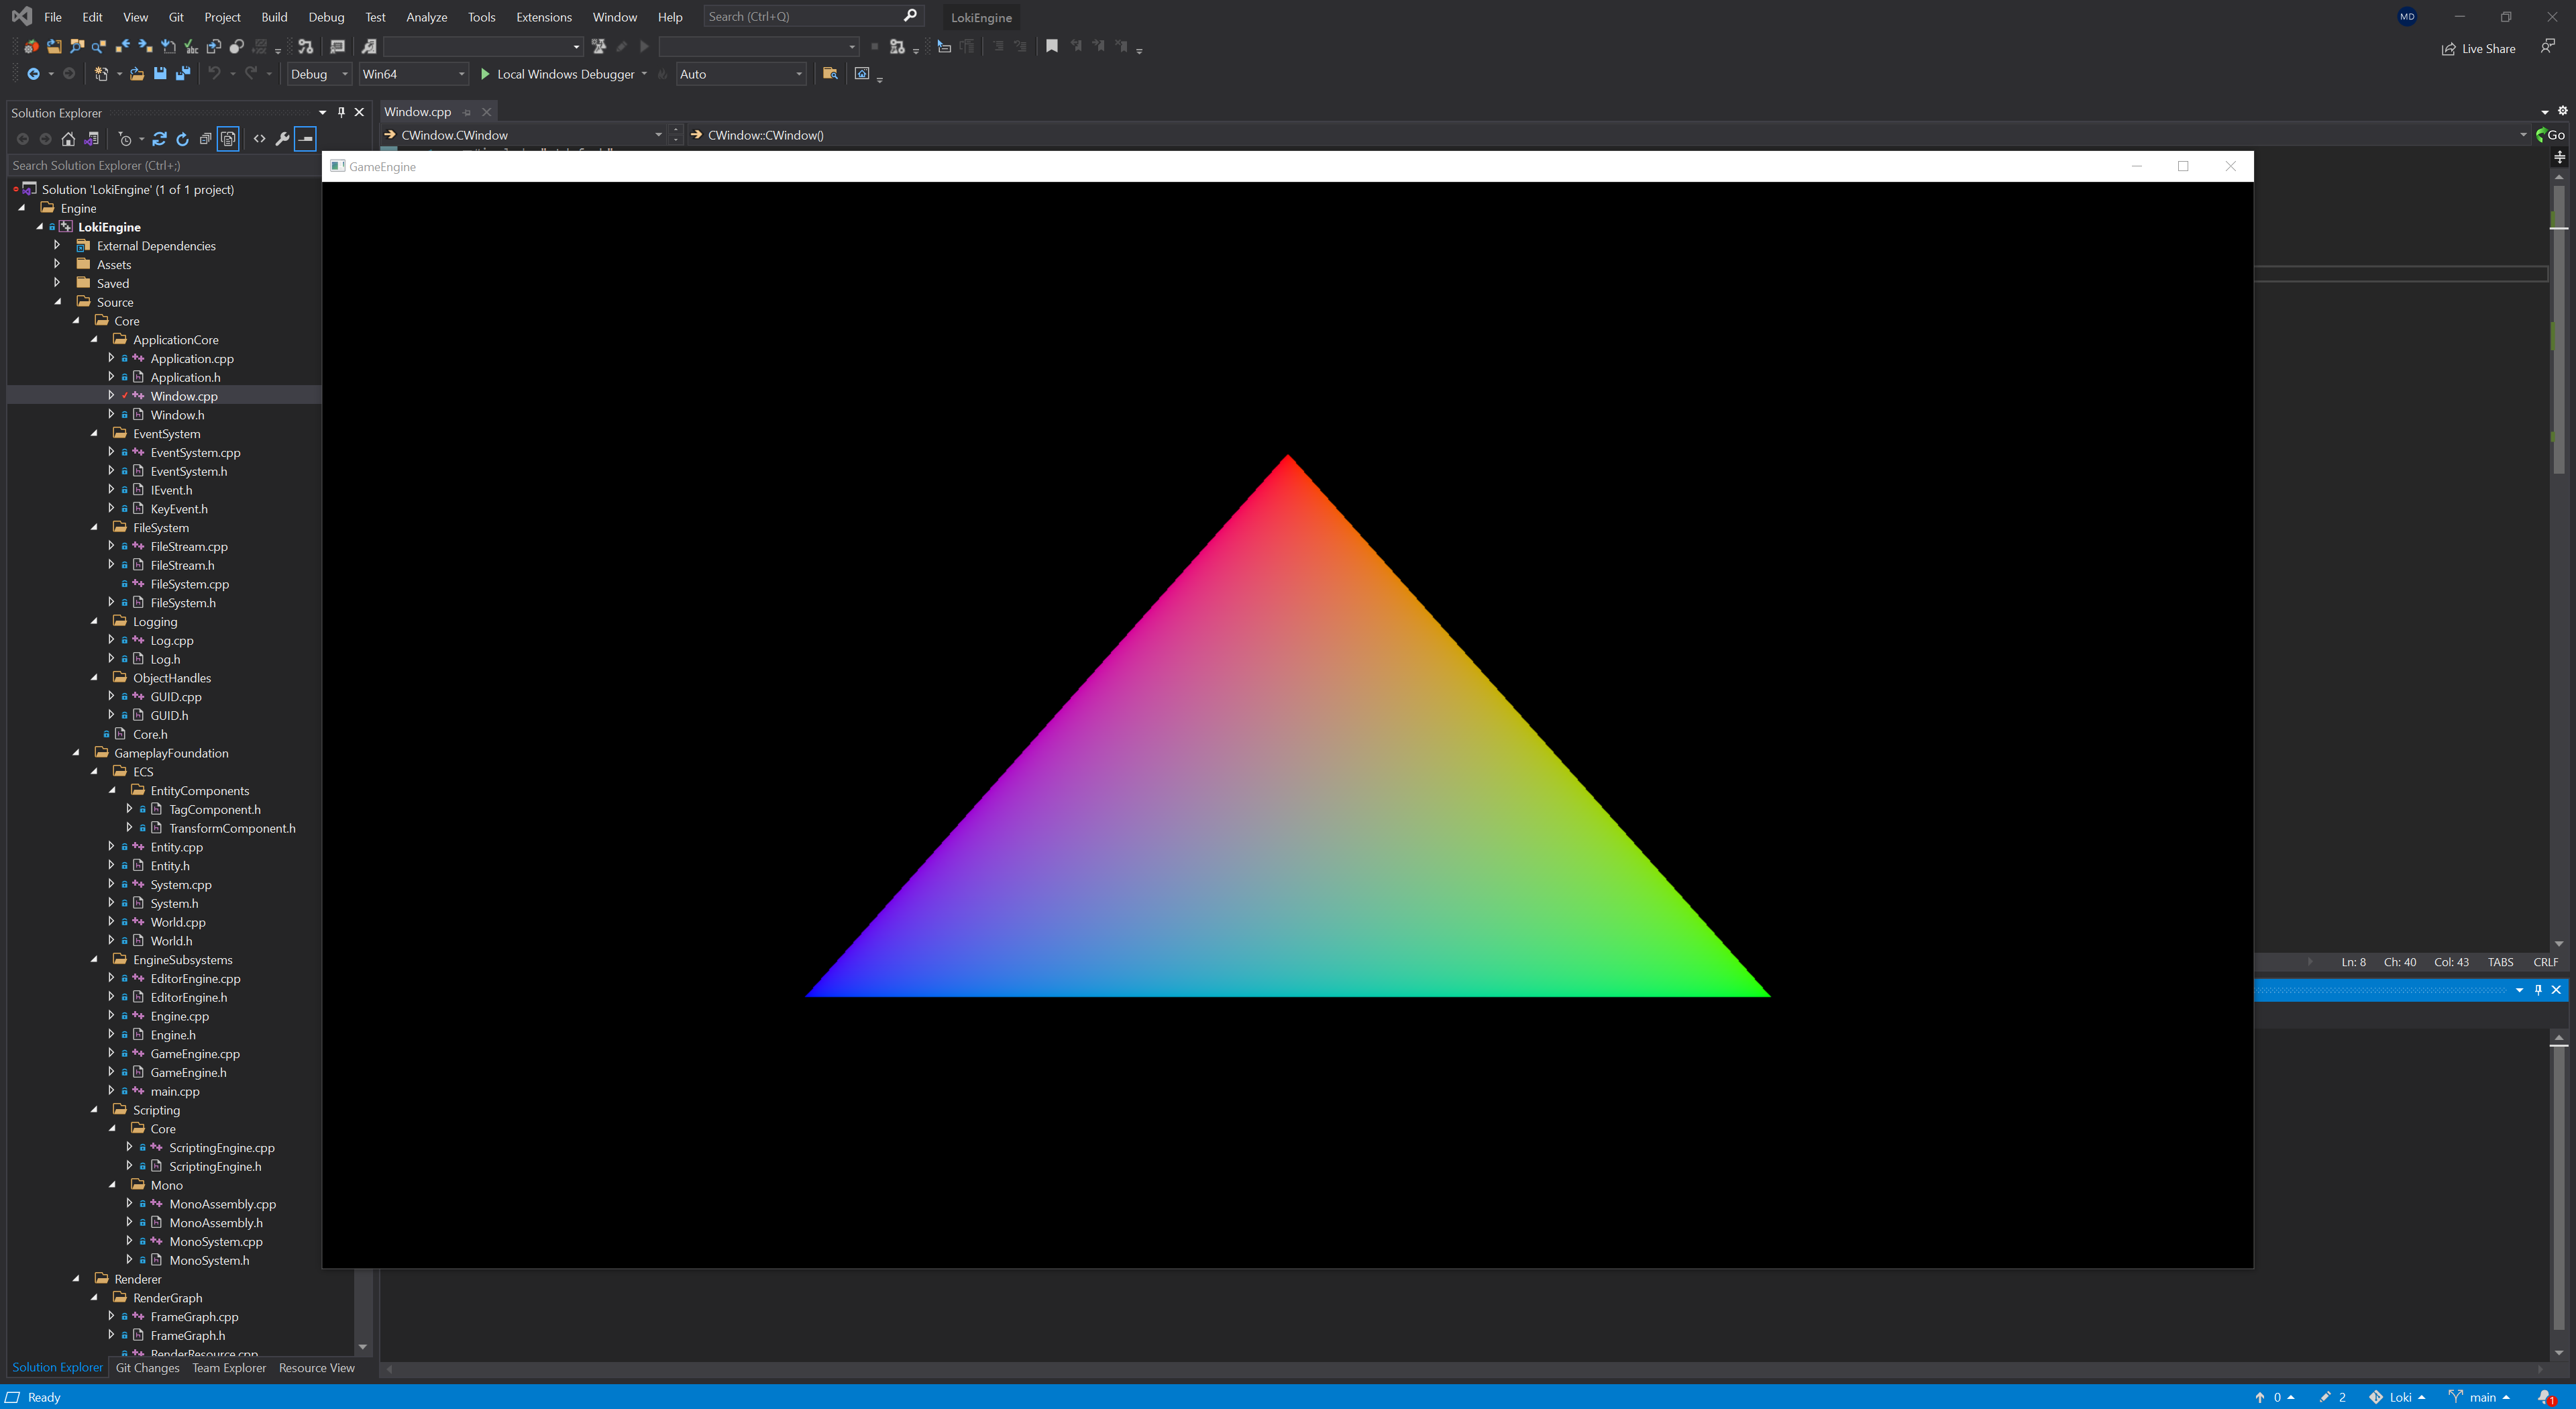Toggle pin on Window.cpp tab
This screenshot has height=1409, width=2576.
pyautogui.click(x=467, y=112)
